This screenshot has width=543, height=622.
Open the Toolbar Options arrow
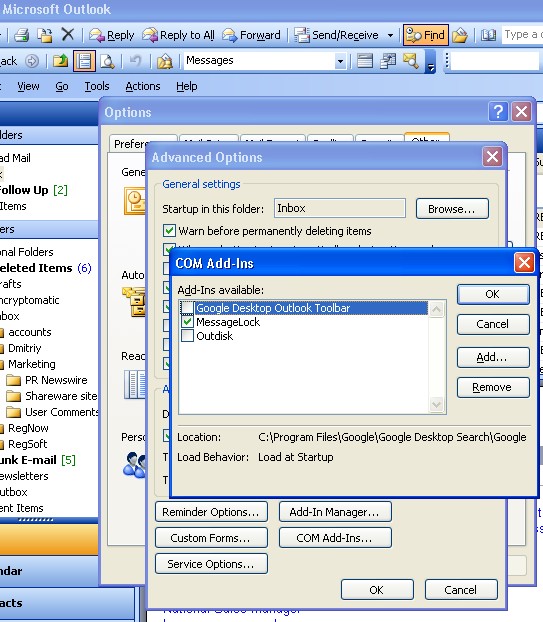click(430, 61)
